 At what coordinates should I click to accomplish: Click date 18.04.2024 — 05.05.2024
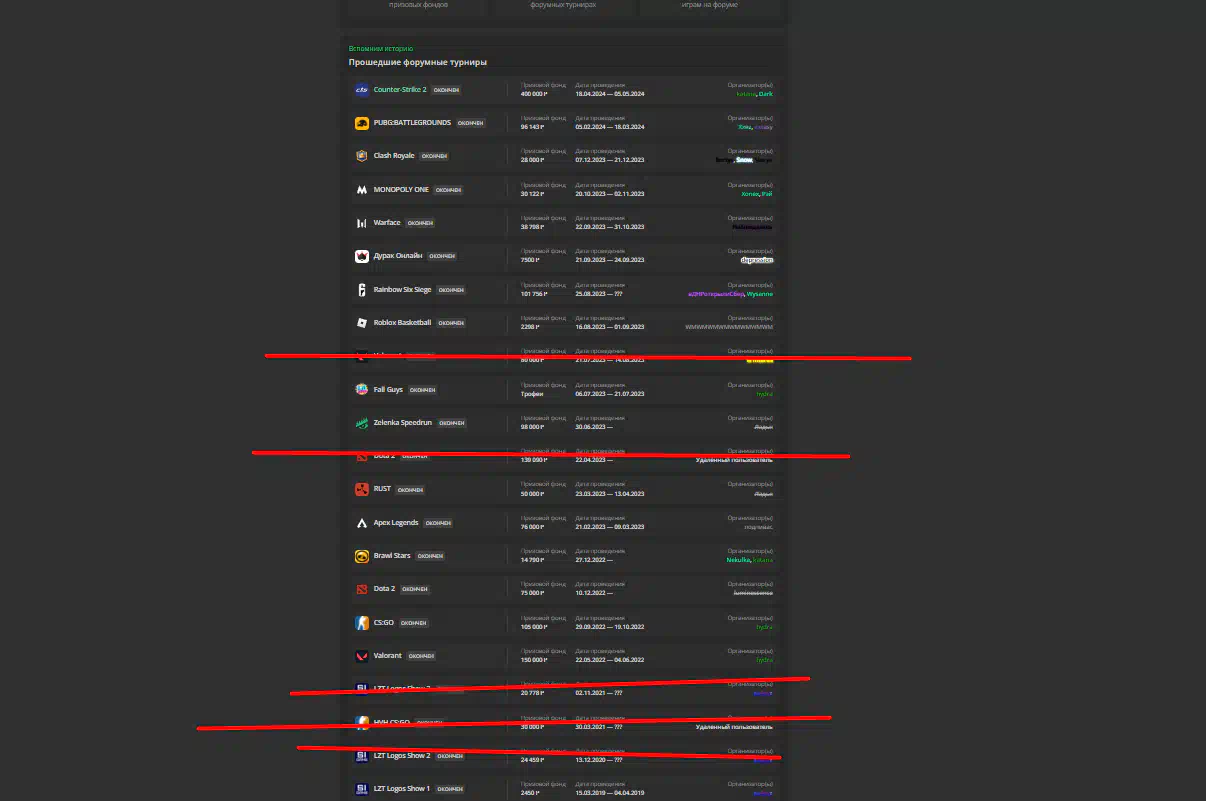[610, 94]
